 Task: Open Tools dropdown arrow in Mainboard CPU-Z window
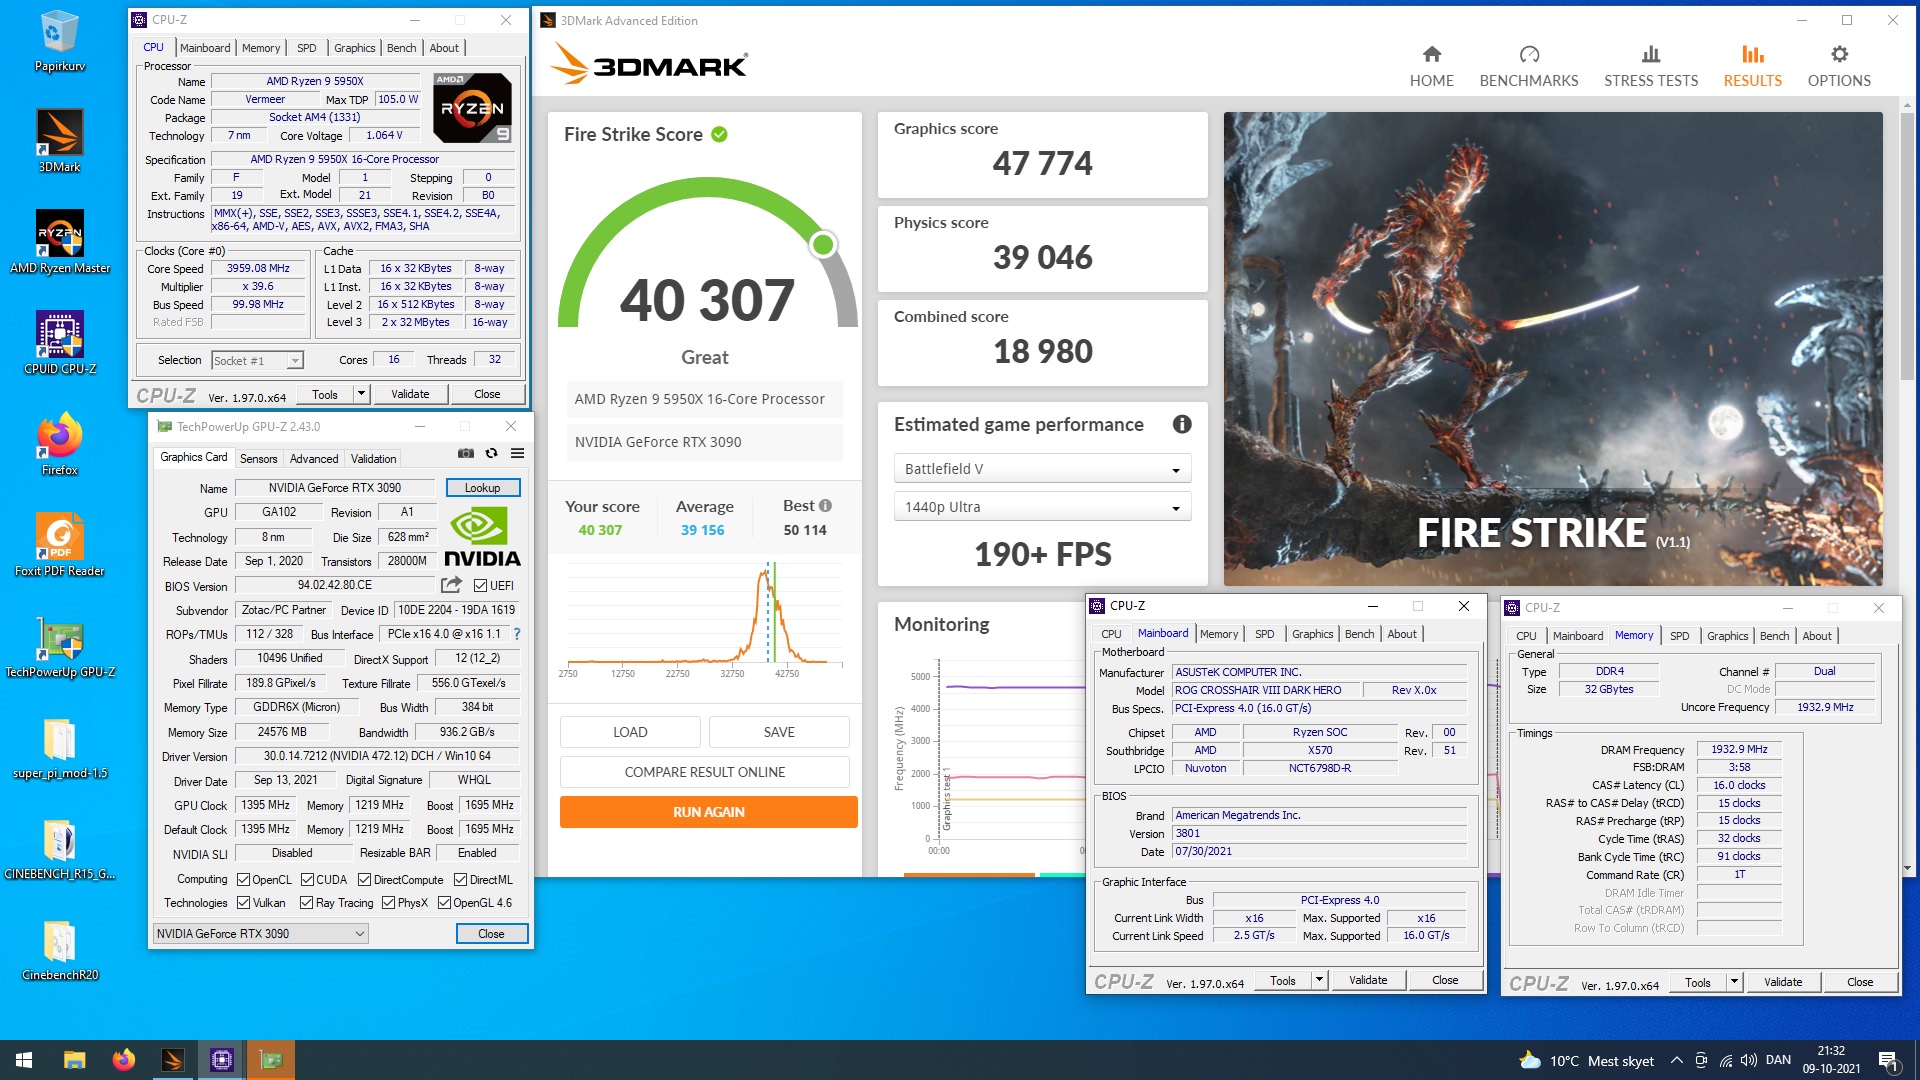(1320, 980)
